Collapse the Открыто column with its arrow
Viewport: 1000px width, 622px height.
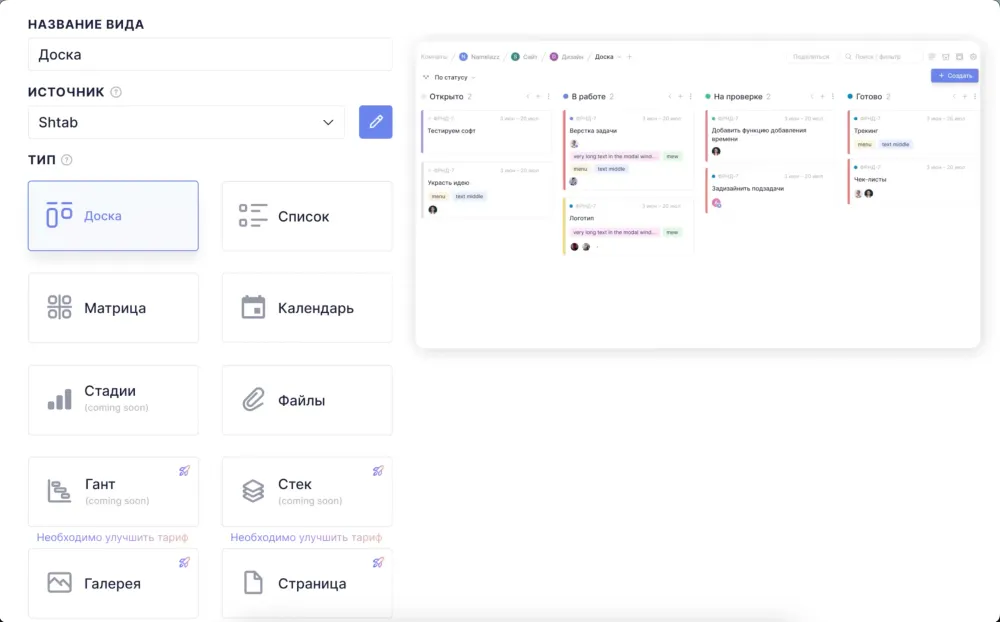[x=528, y=96]
